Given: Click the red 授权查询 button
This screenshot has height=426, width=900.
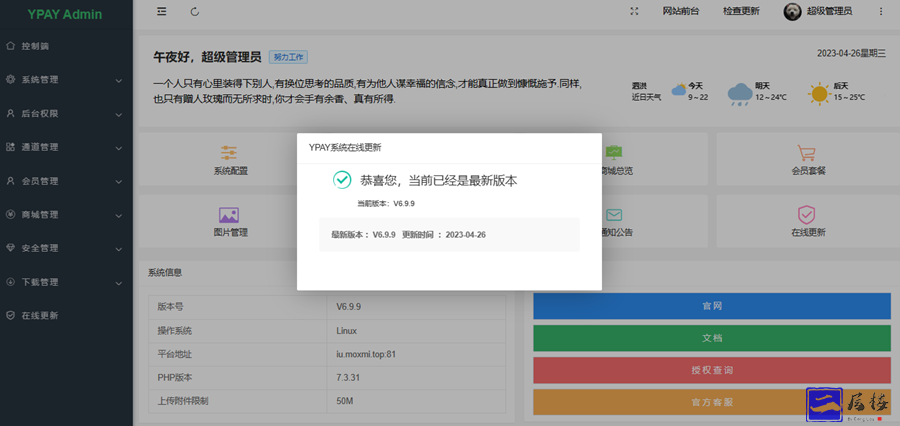Looking at the screenshot, I should tap(712, 370).
